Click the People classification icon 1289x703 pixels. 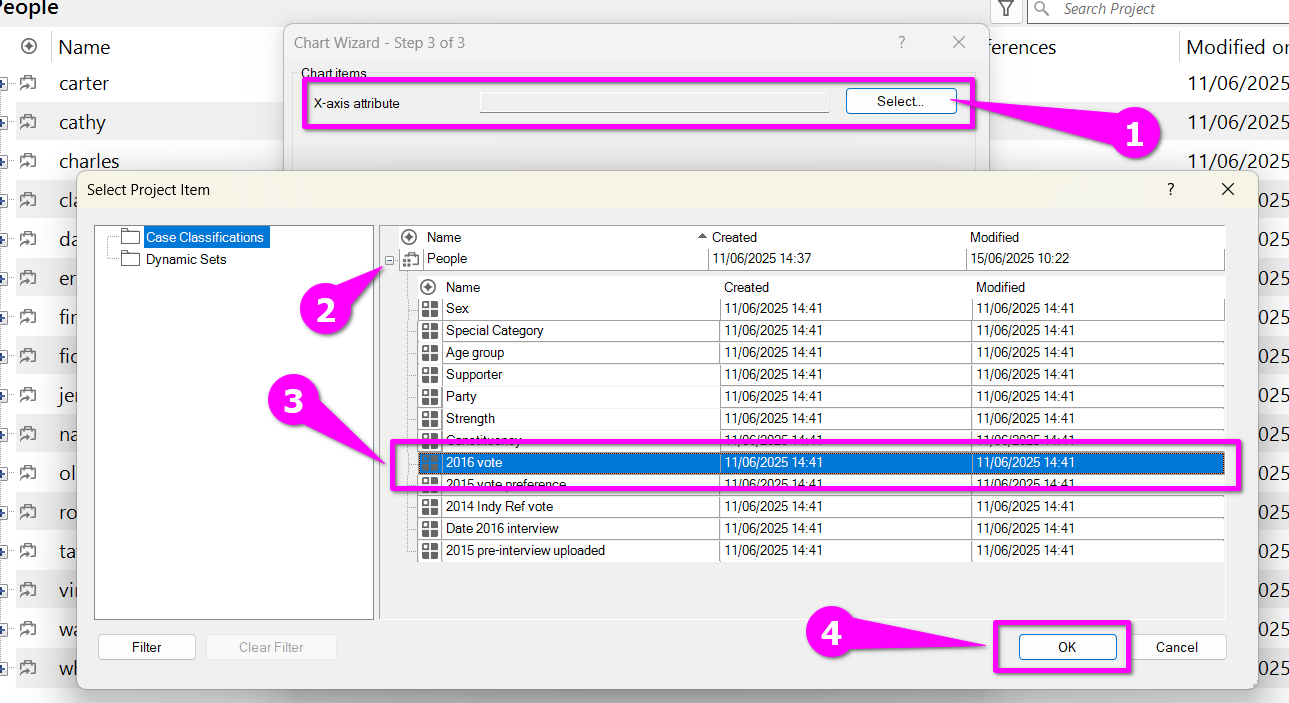point(410,259)
